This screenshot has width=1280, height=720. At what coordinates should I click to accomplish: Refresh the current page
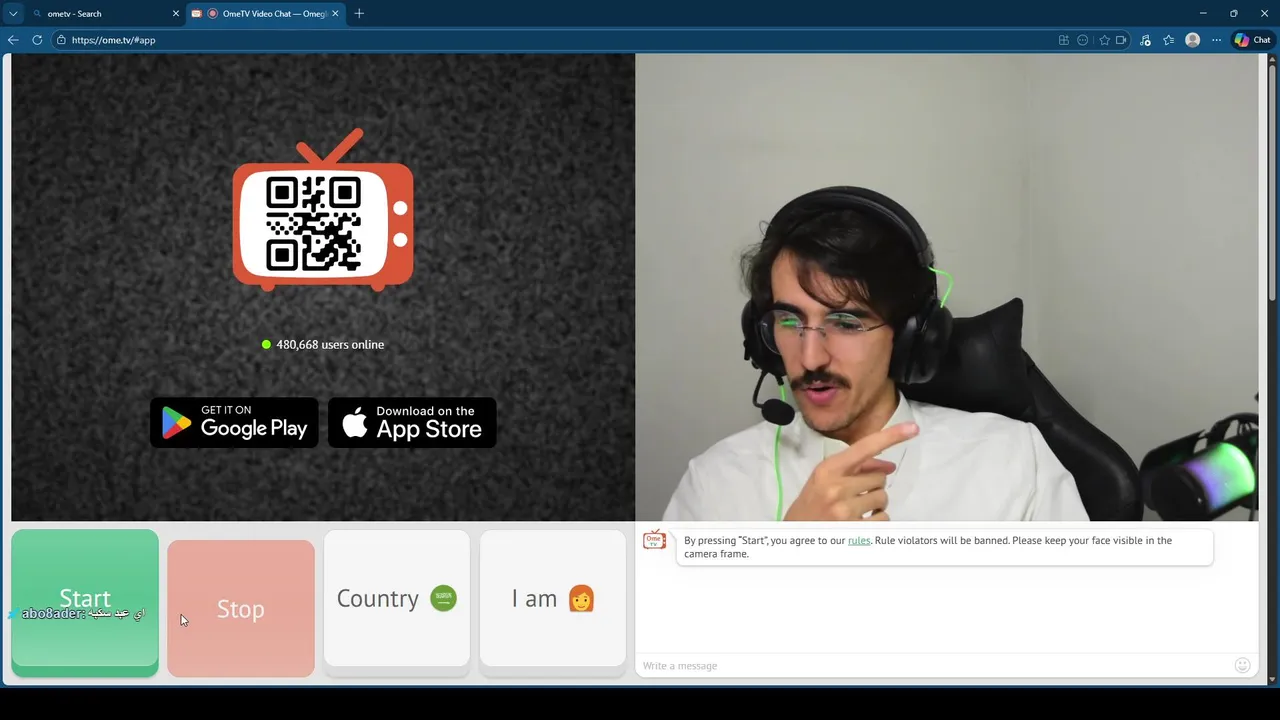(37, 40)
